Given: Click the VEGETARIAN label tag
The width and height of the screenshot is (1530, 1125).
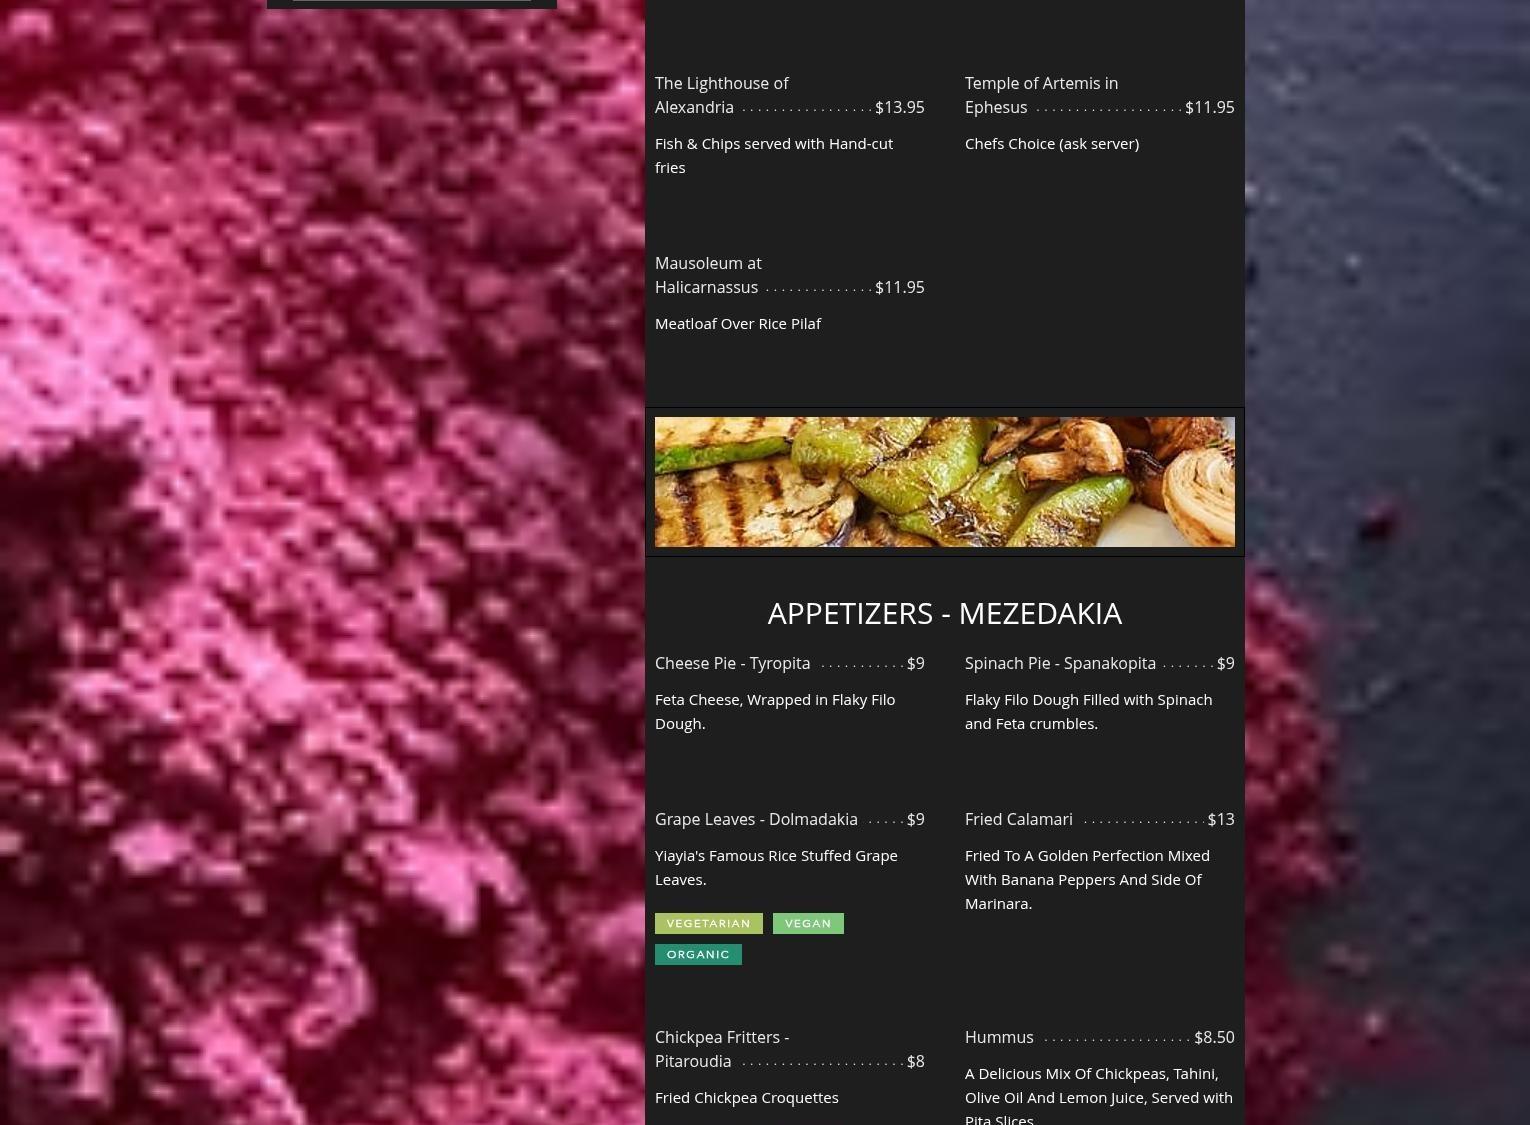Looking at the screenshot, I should pyautogui.click(x=709, y=923).
